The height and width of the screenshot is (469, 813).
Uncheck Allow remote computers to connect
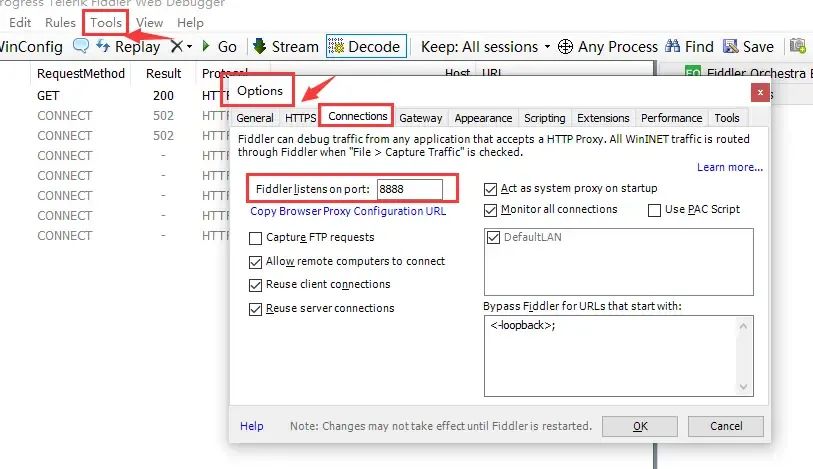point(256,261)
